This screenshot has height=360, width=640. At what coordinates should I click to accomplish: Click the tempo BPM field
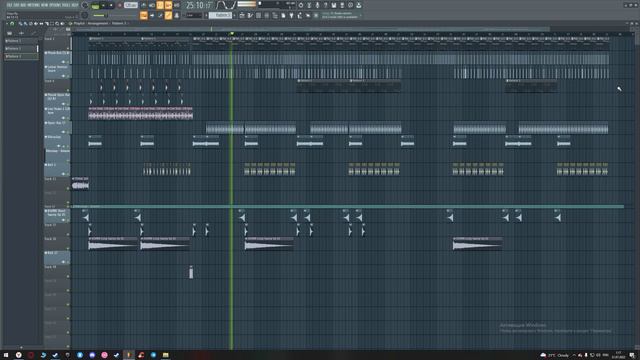tap(131, 5)
